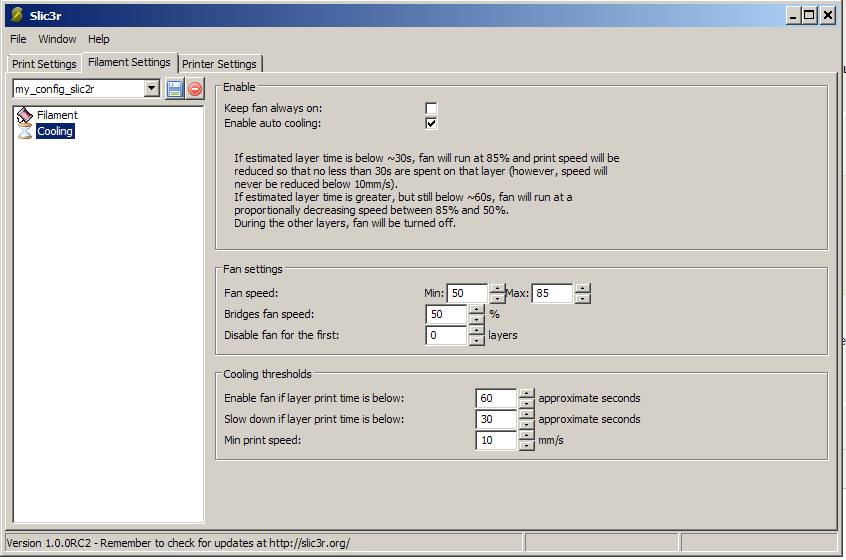Image resolution: width=846 pixels, height=560 pixels.
Task: Enable the Keep fan always on checkbox
Action: tap(431, 108)
